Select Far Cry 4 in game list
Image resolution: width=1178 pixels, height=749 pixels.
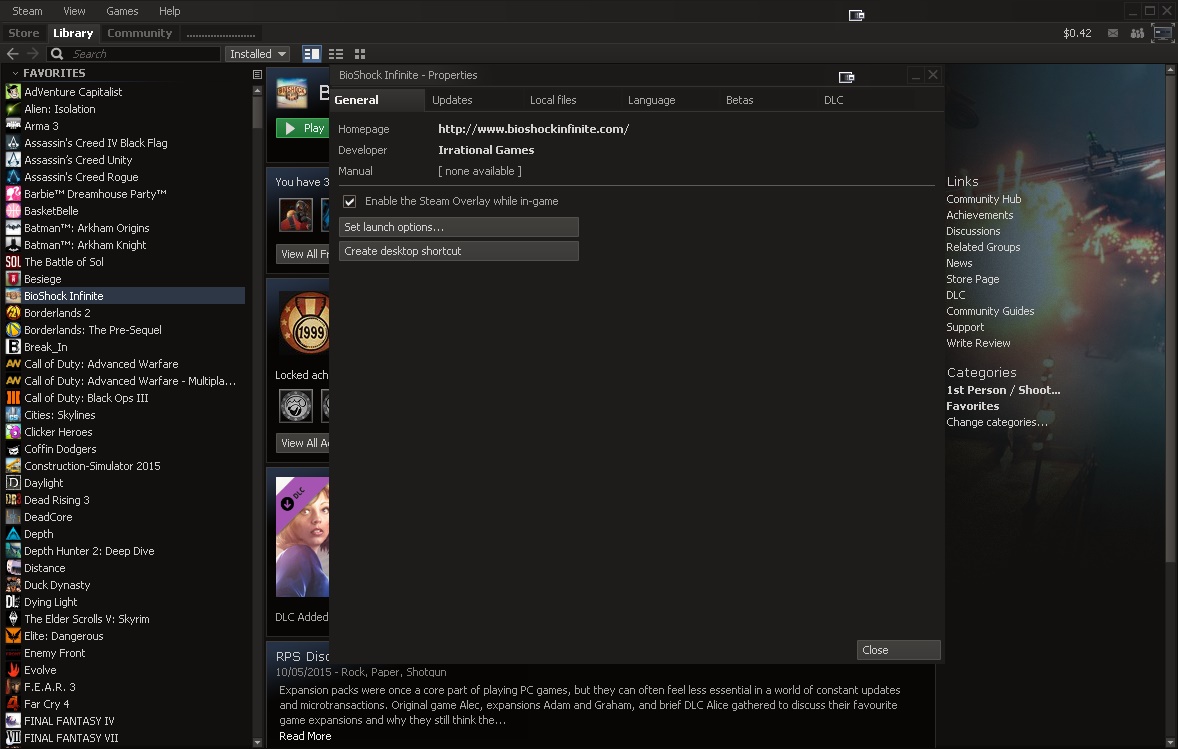pyautogui.click(x=47, y=704)
